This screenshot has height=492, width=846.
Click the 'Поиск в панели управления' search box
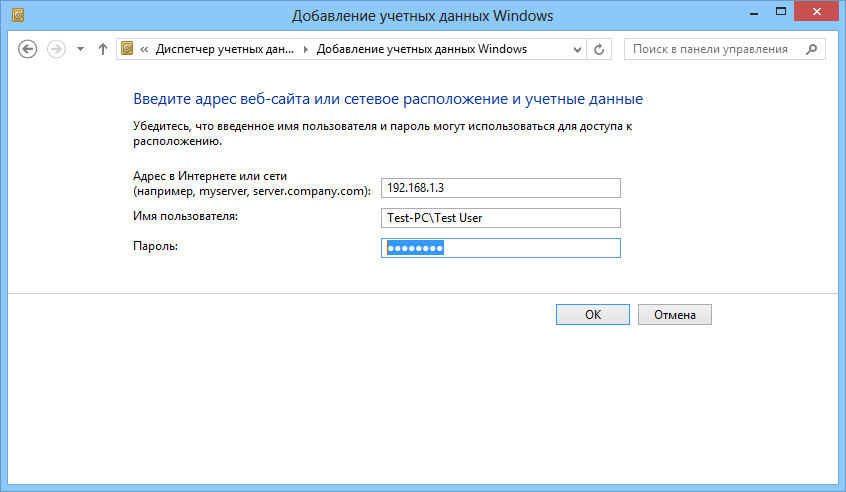710,49
